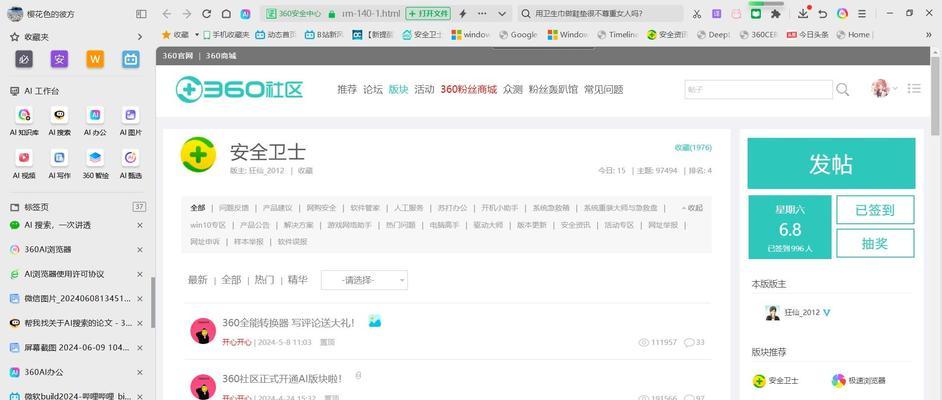Open the blue bilibili favorite shortcut
The height and width of the screenshot is (400, 942).
click(x=130, y=59)
